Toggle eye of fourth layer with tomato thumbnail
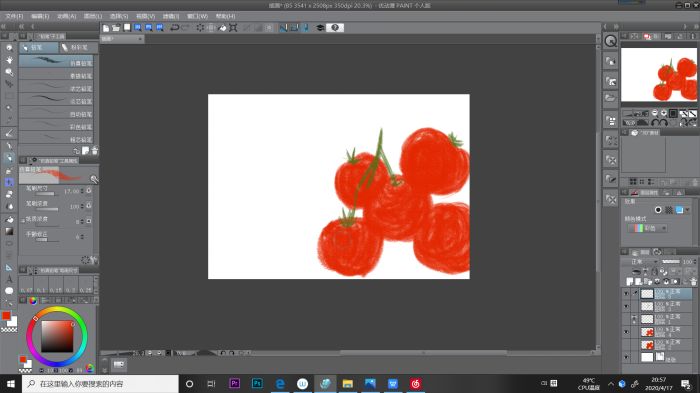The image size is (700, 393). coord(626,332)
